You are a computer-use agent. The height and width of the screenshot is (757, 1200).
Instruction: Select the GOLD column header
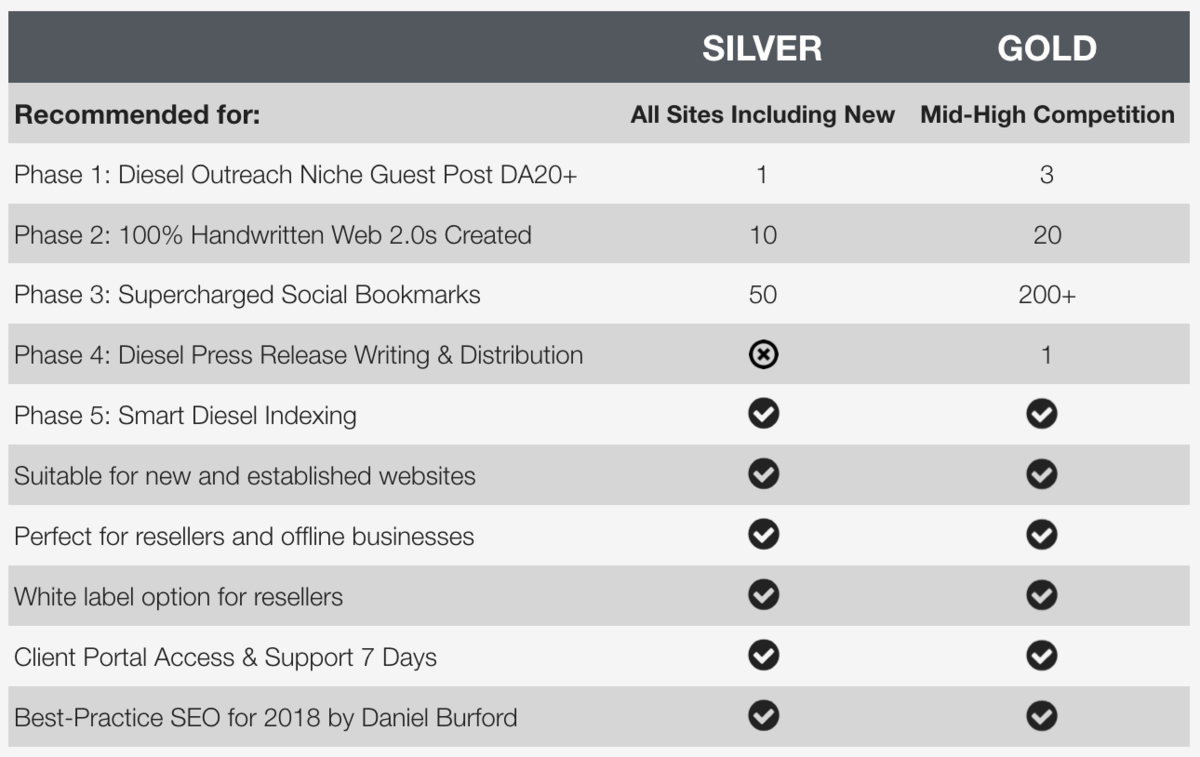tap(1047, 48)
